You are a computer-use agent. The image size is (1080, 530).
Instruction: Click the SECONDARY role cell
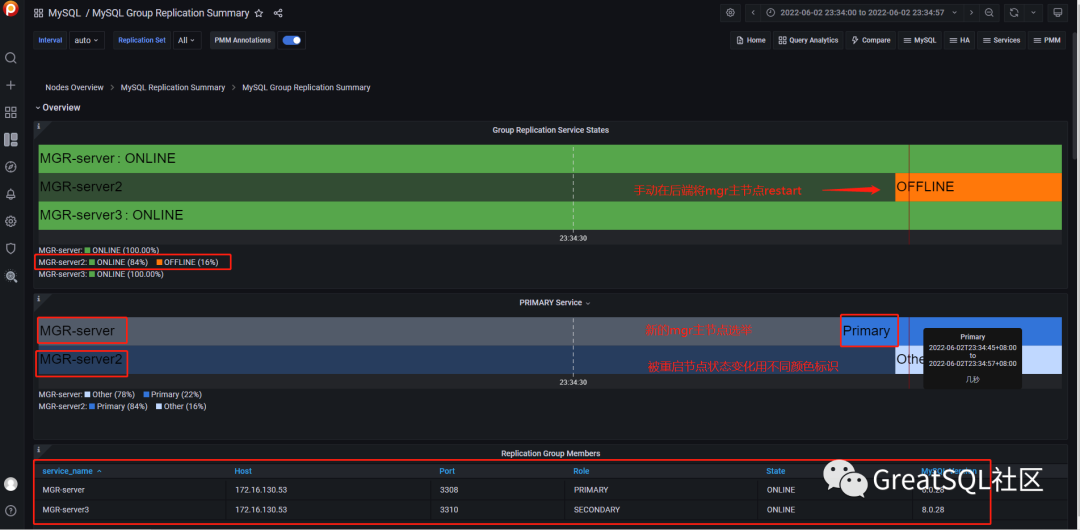596,509
